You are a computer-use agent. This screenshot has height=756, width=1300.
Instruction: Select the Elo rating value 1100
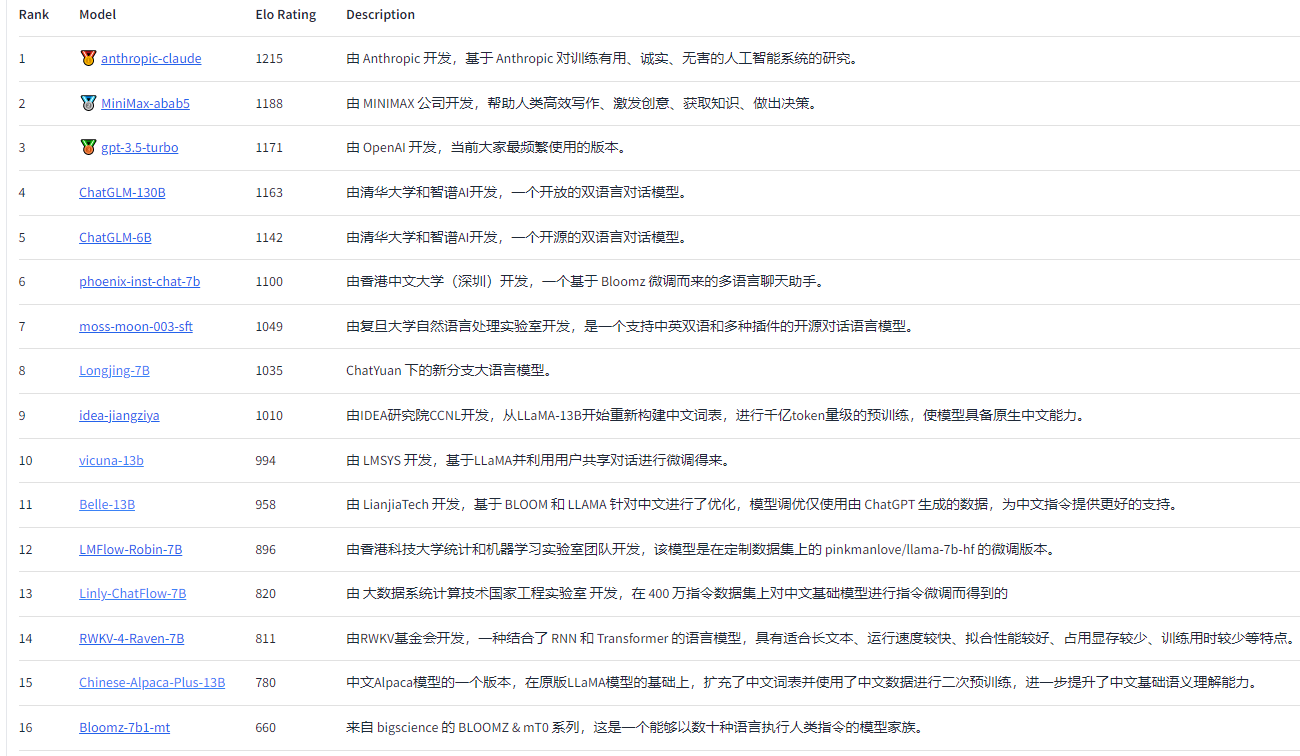[269, 281]
